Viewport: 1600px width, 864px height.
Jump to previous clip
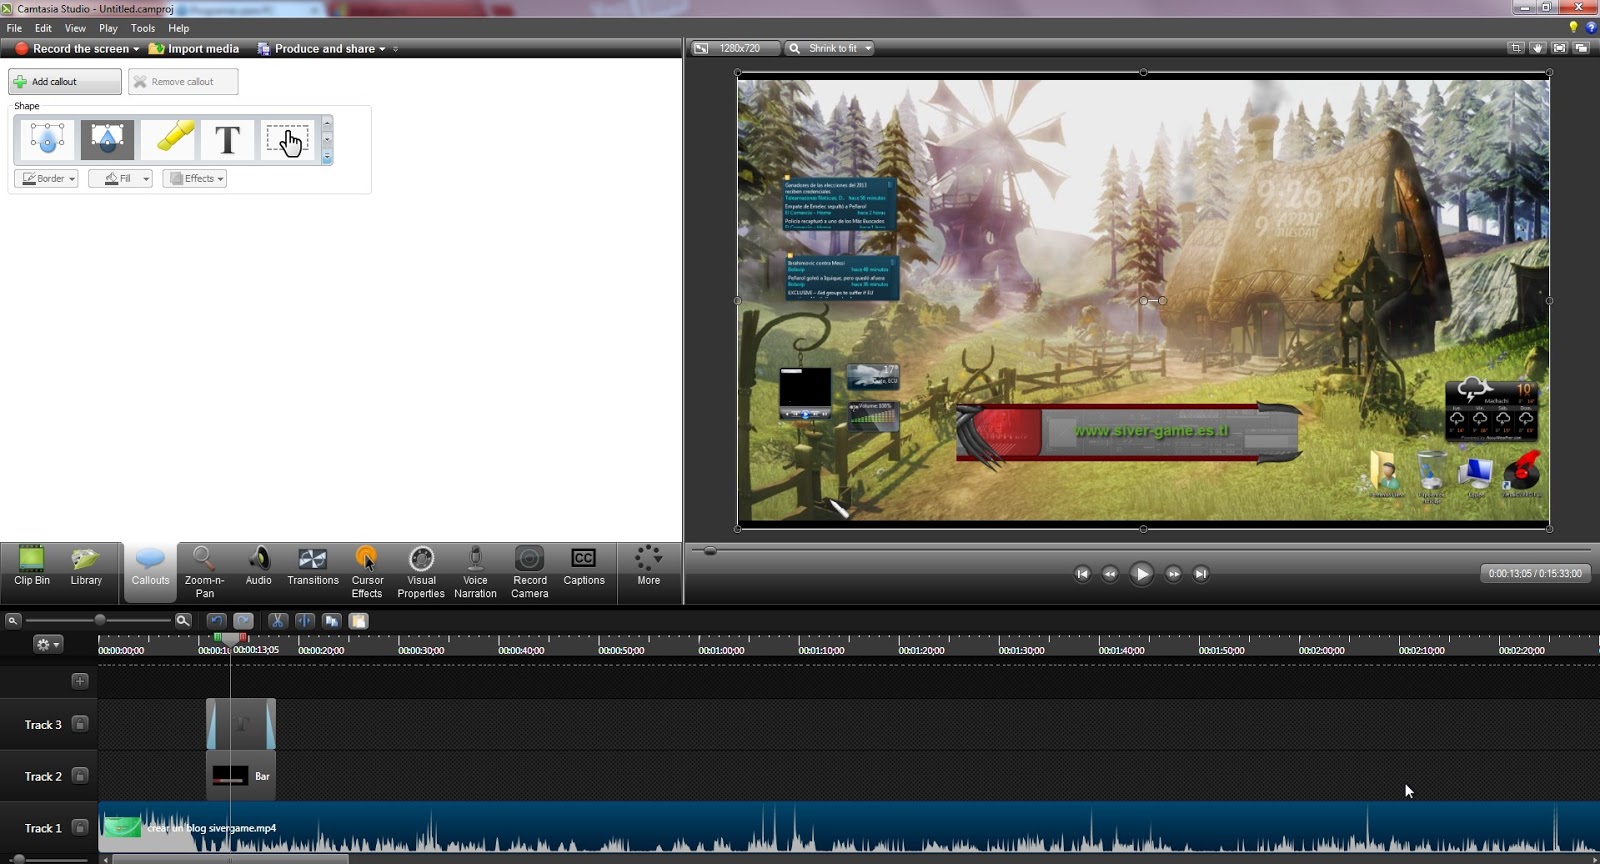(1082, 574)
